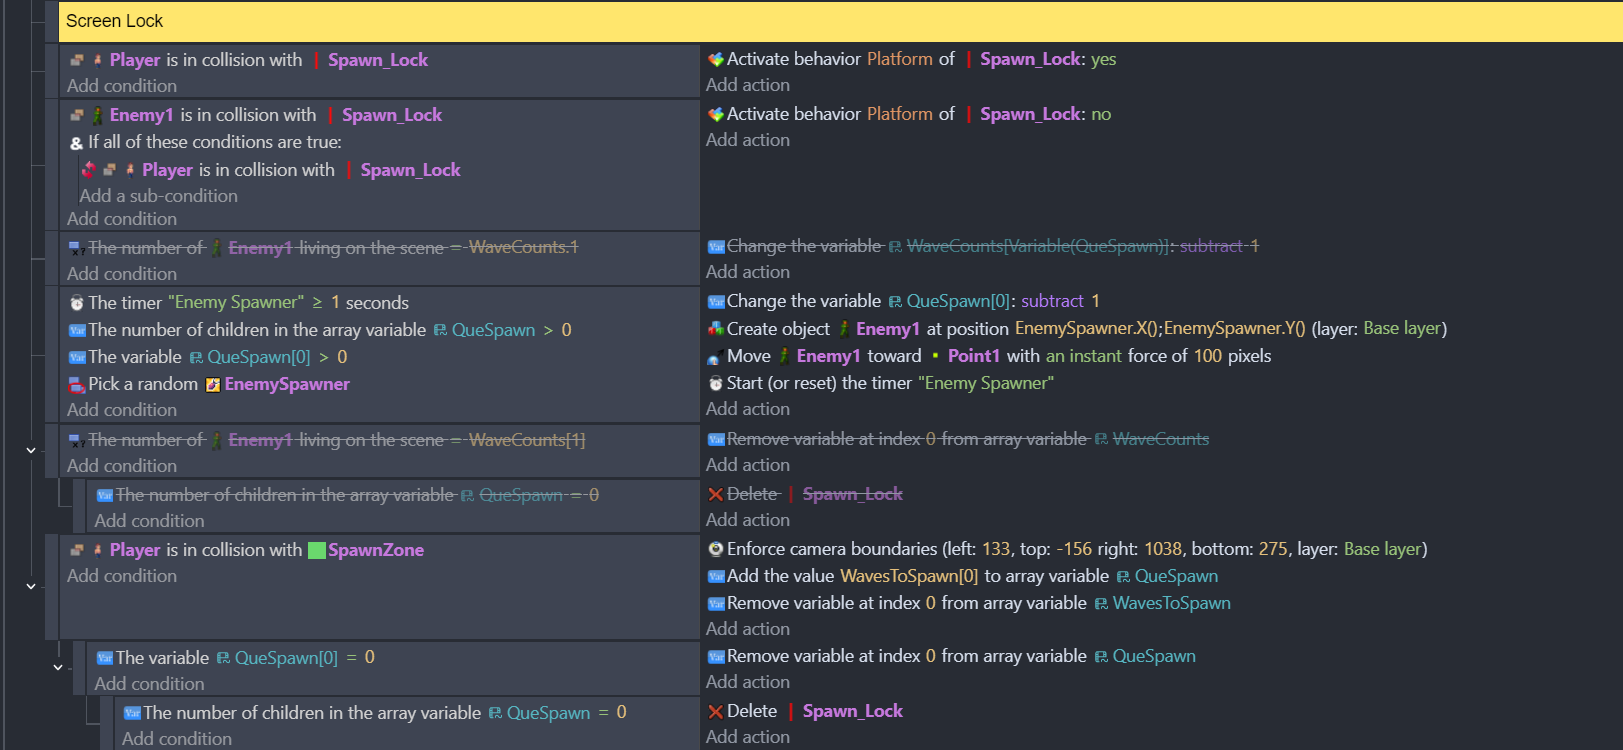The width and height of the screenshot is (1623, 750).
Task: Click the EnemySpawner object icon in the conditions
Action: pyautogui.click(x=213, y=385)
